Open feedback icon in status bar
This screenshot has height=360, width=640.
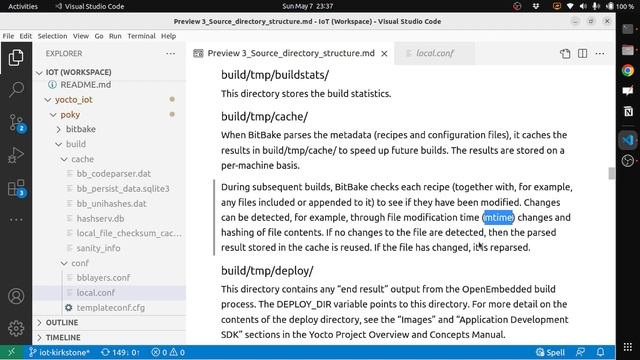click(580, 352)
